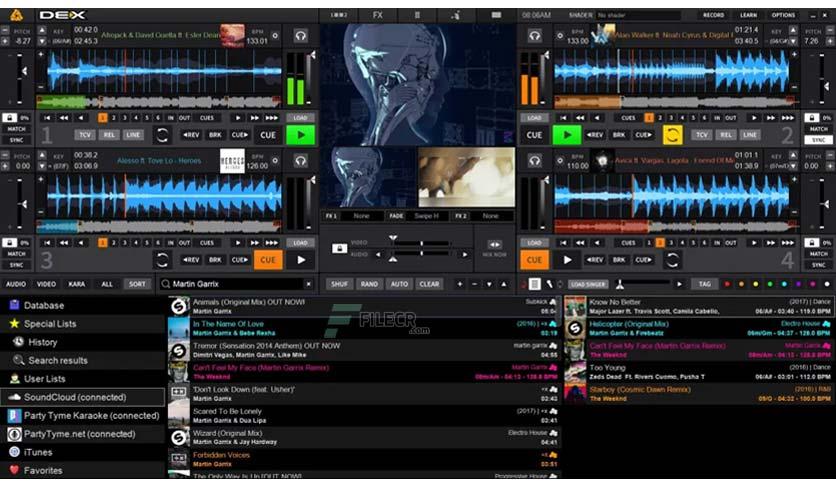Start playback on deck 3
Image resolution: width=836 pixels, height=484 pixels.
tap(301, 260)
